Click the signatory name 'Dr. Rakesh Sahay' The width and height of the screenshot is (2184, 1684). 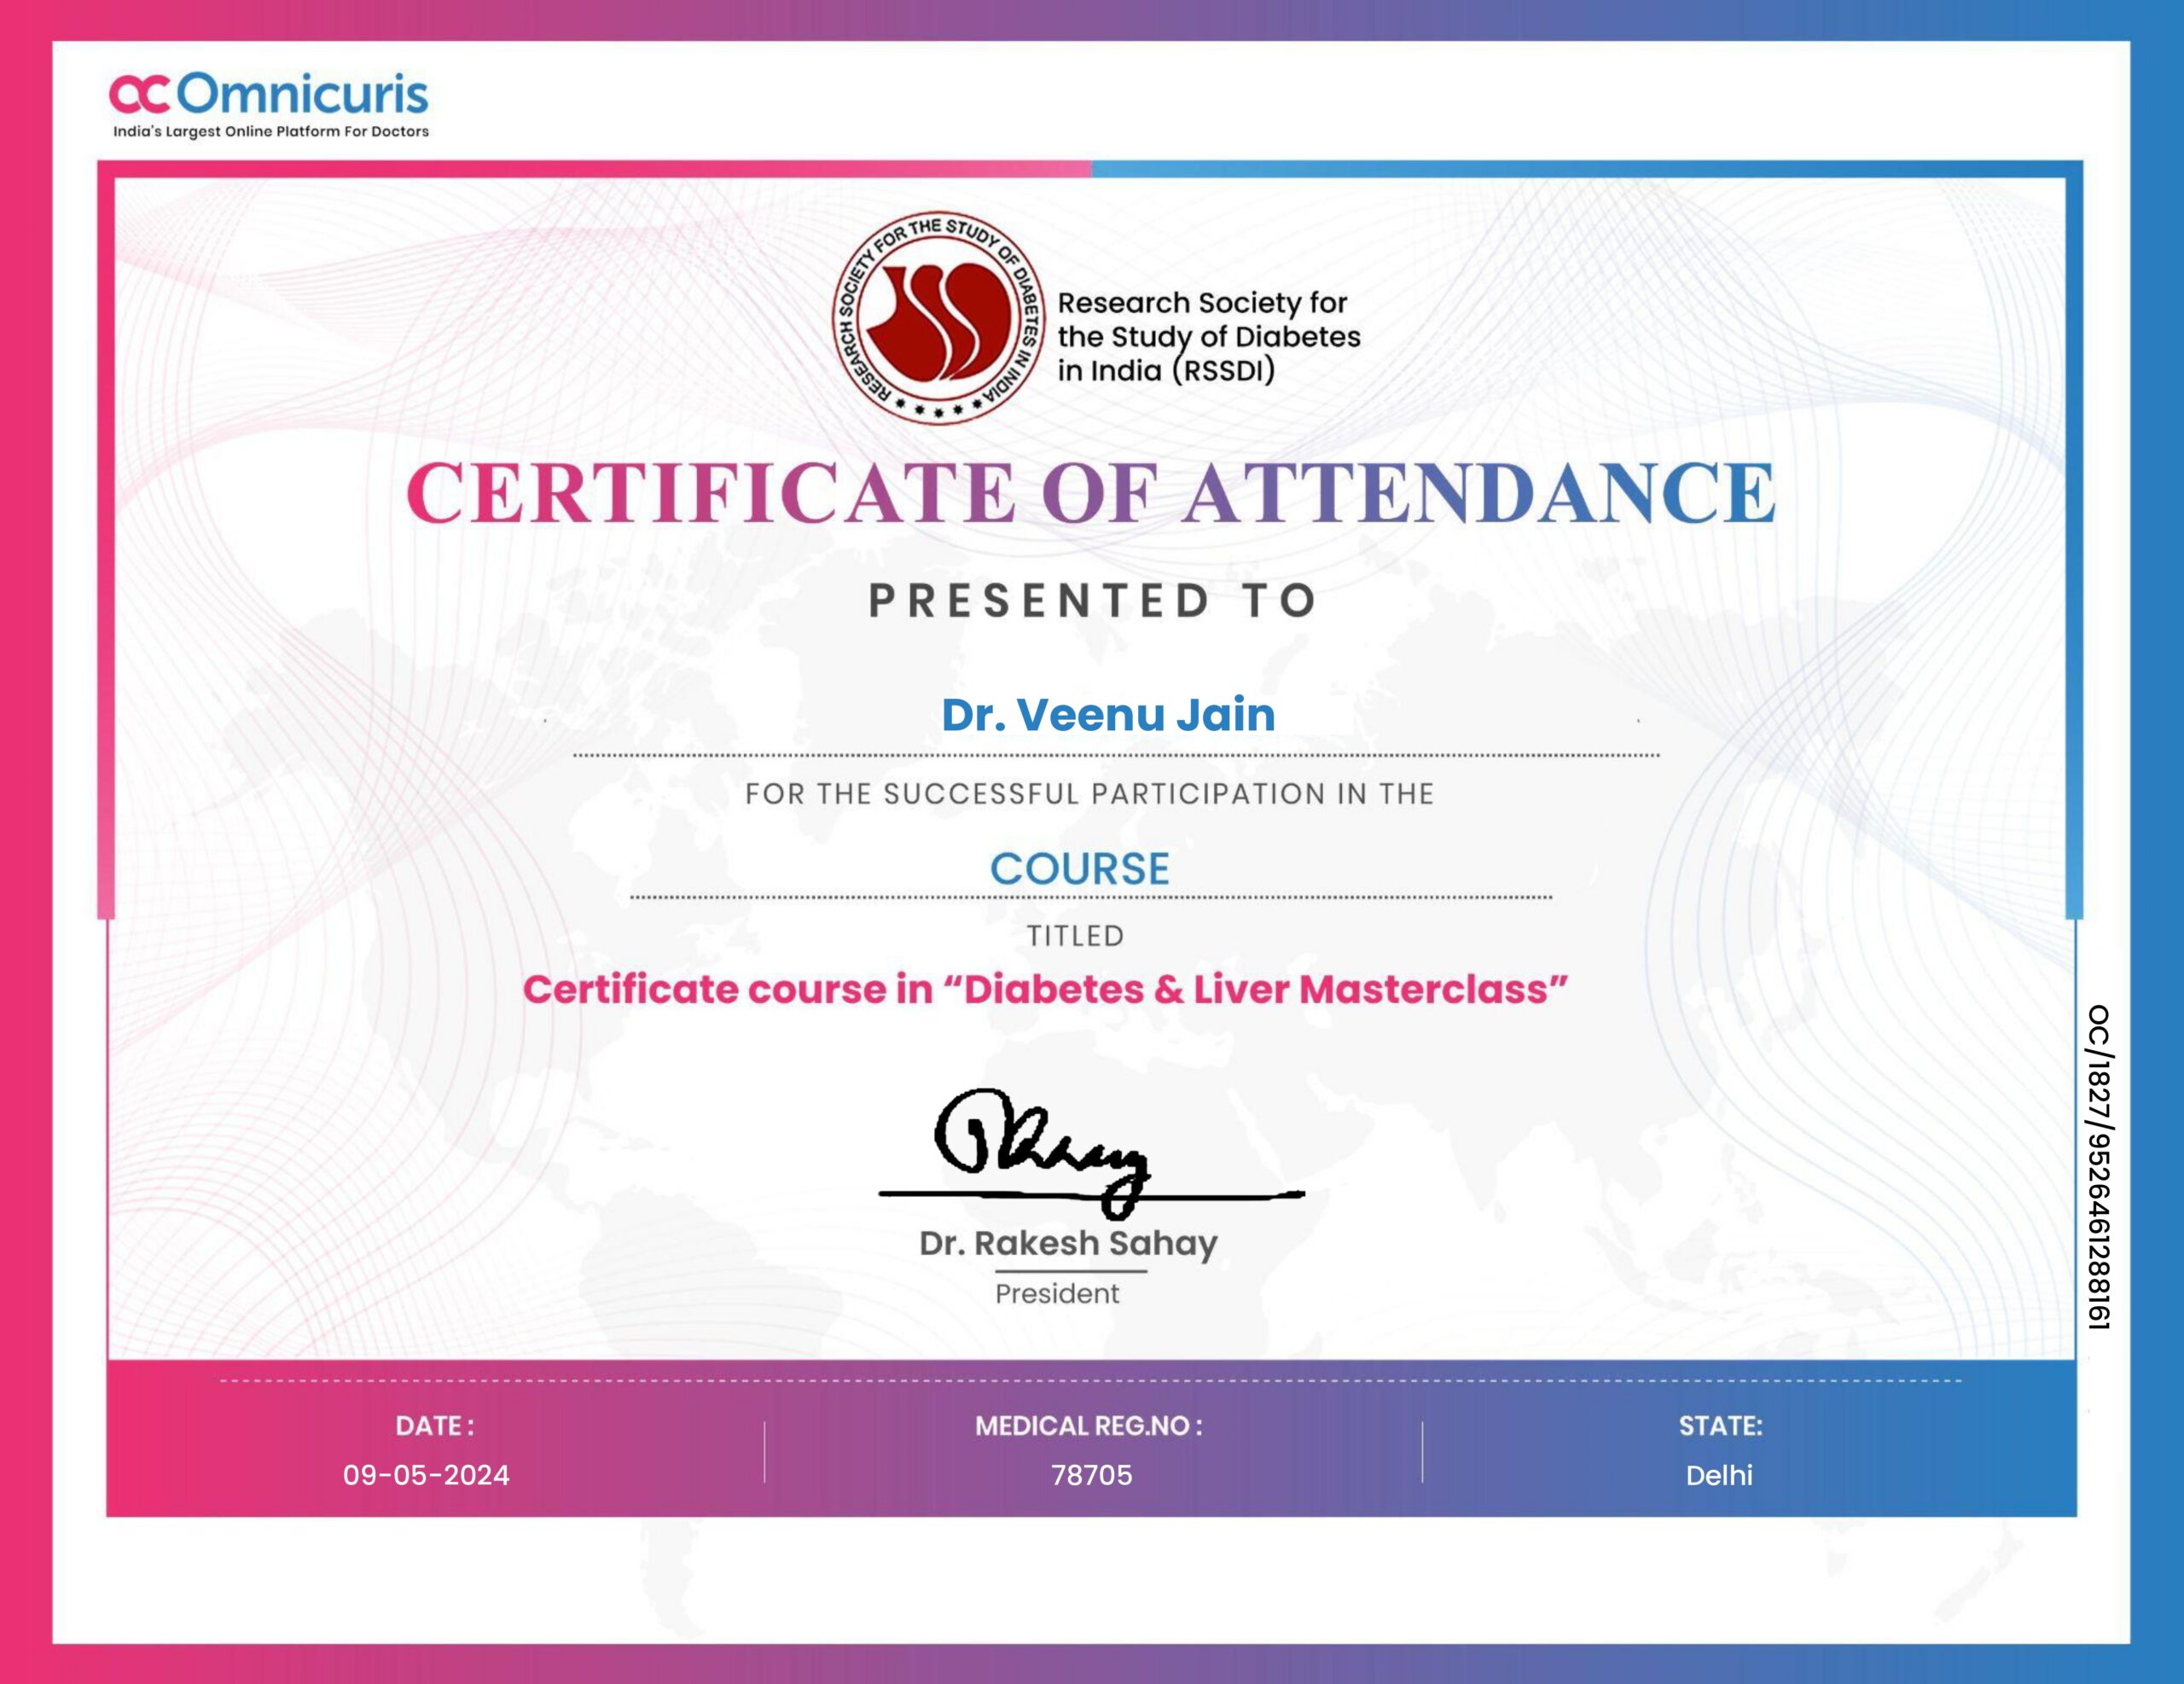click(x=1068, y=1244)
